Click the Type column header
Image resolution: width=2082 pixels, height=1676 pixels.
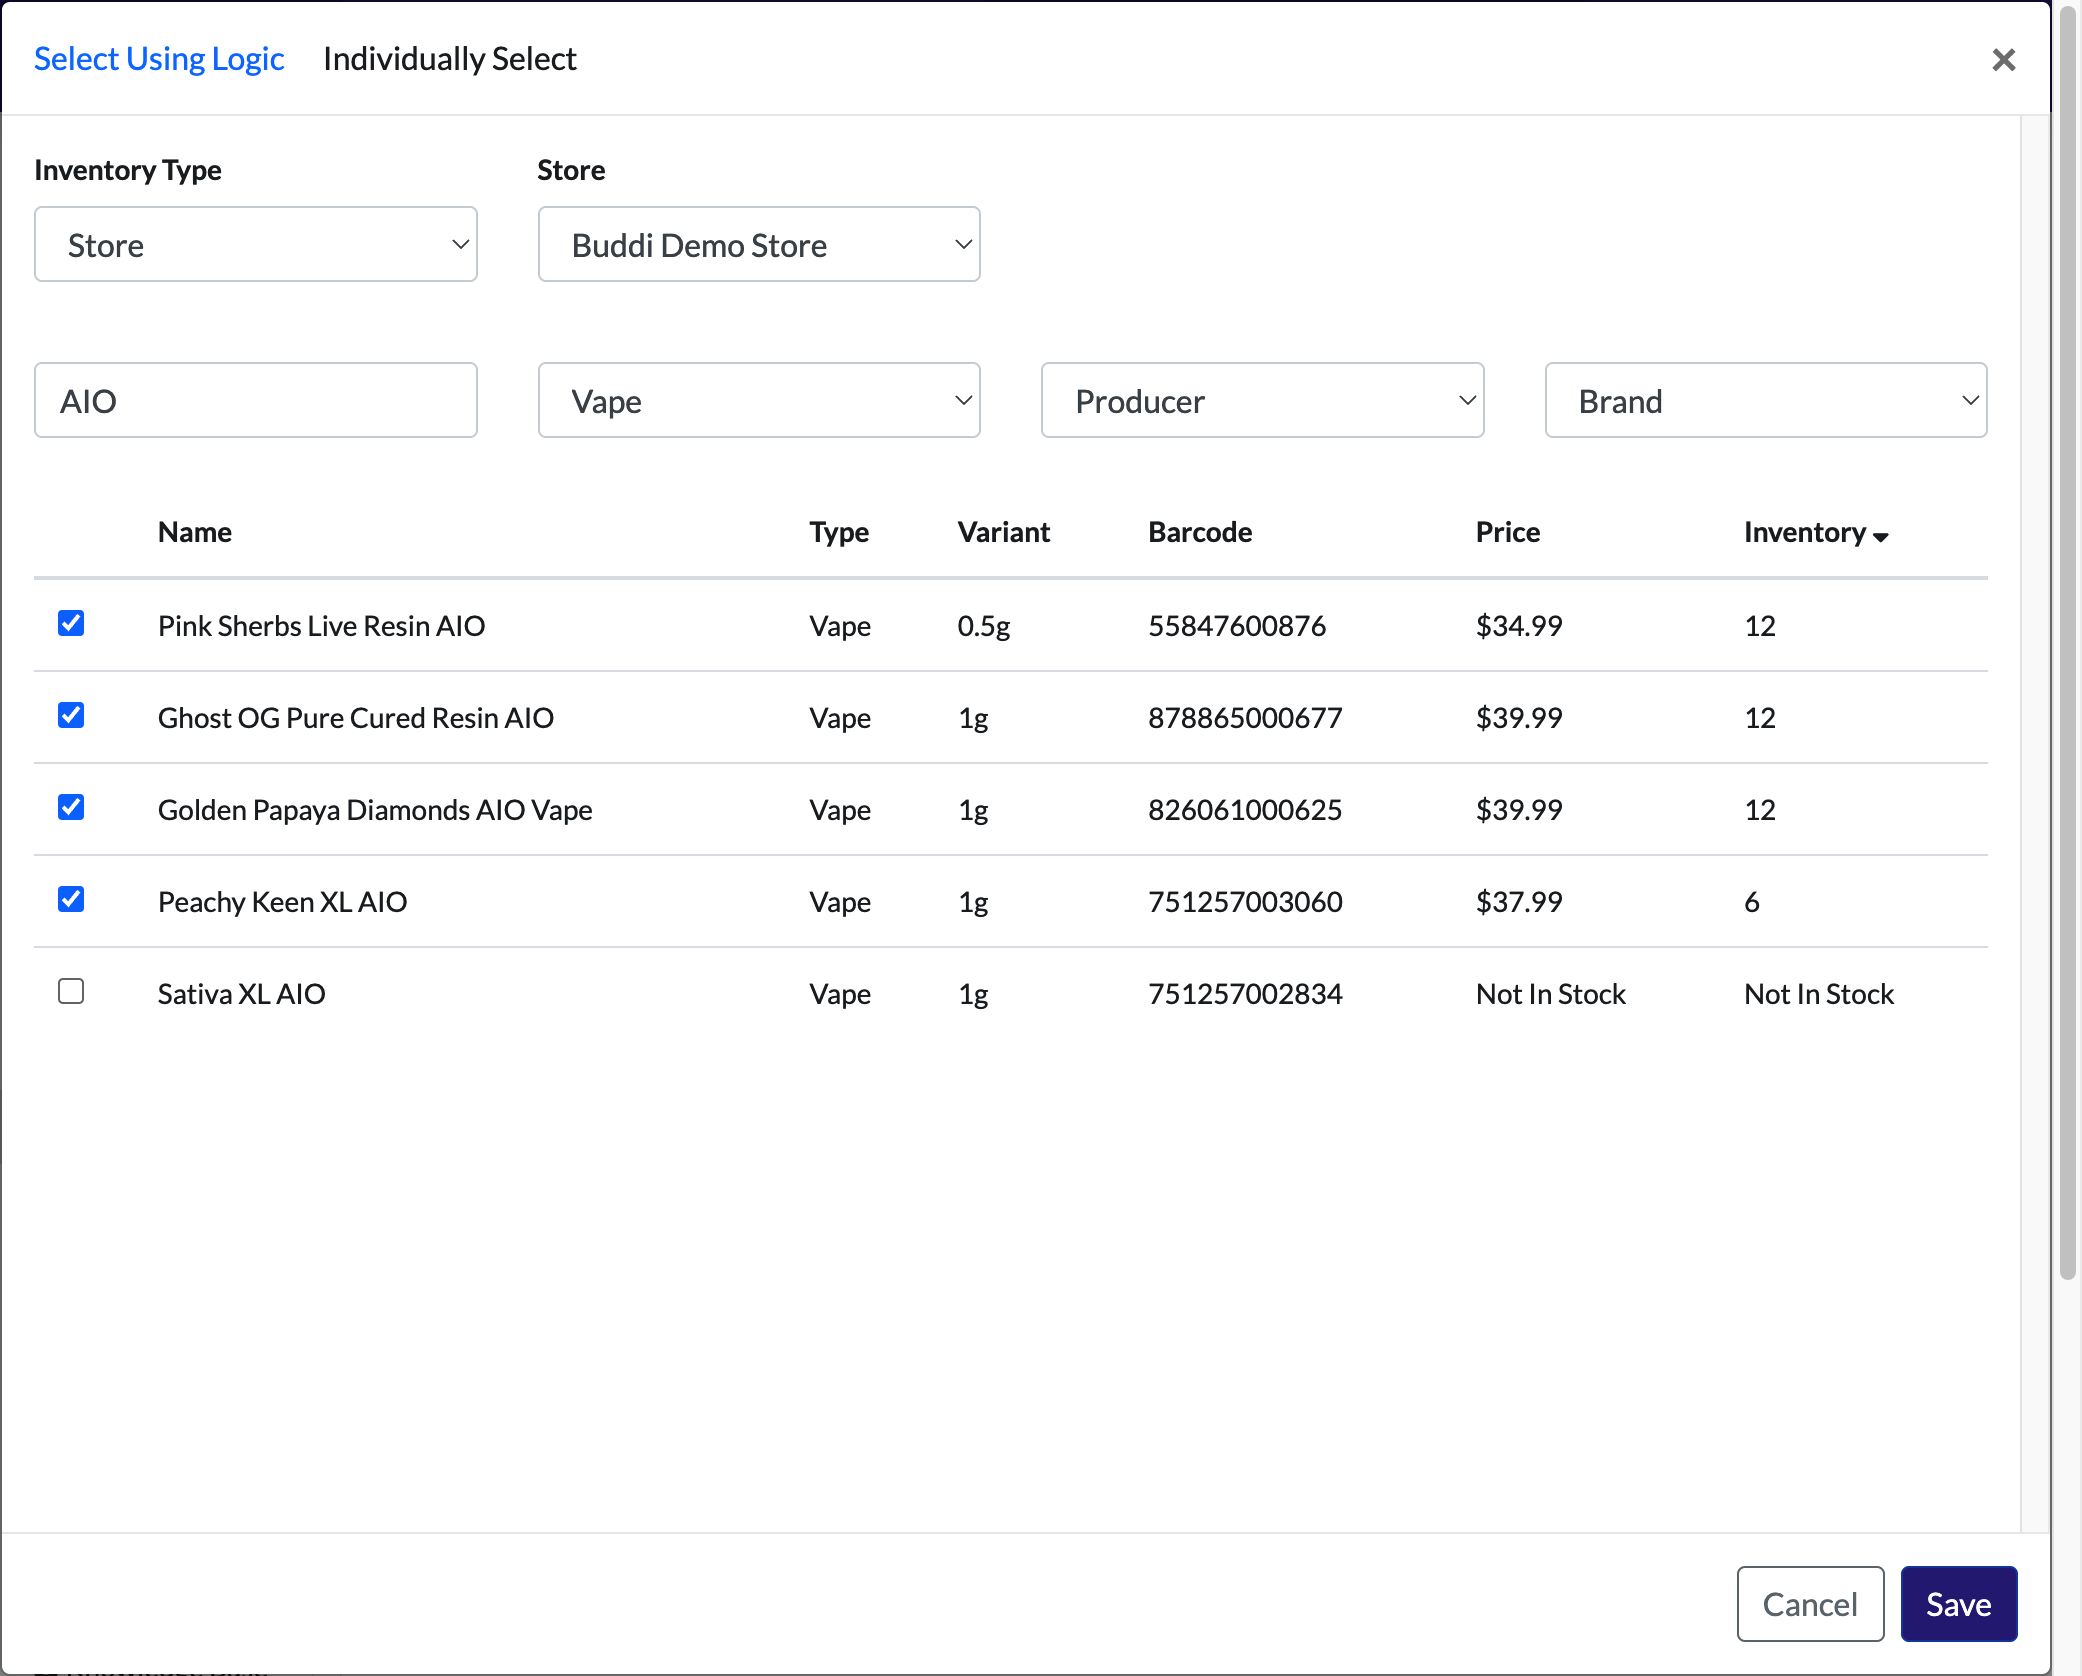pyautogui.click(x=839, y=532)
